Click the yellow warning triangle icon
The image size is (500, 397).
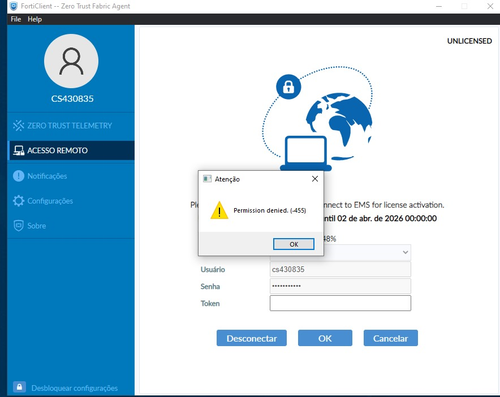click(x=219, y=210)
